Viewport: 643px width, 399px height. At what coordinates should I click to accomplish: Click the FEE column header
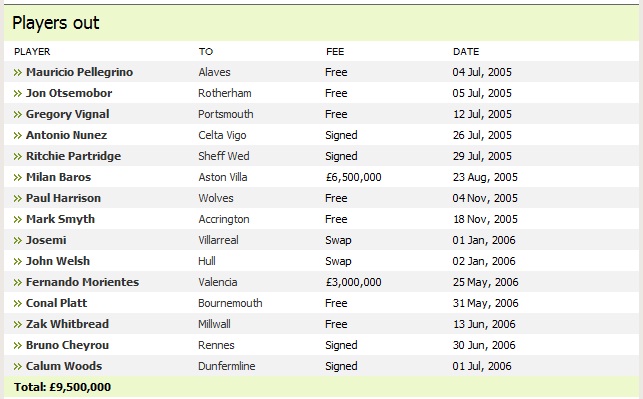[x=335, y=52]
